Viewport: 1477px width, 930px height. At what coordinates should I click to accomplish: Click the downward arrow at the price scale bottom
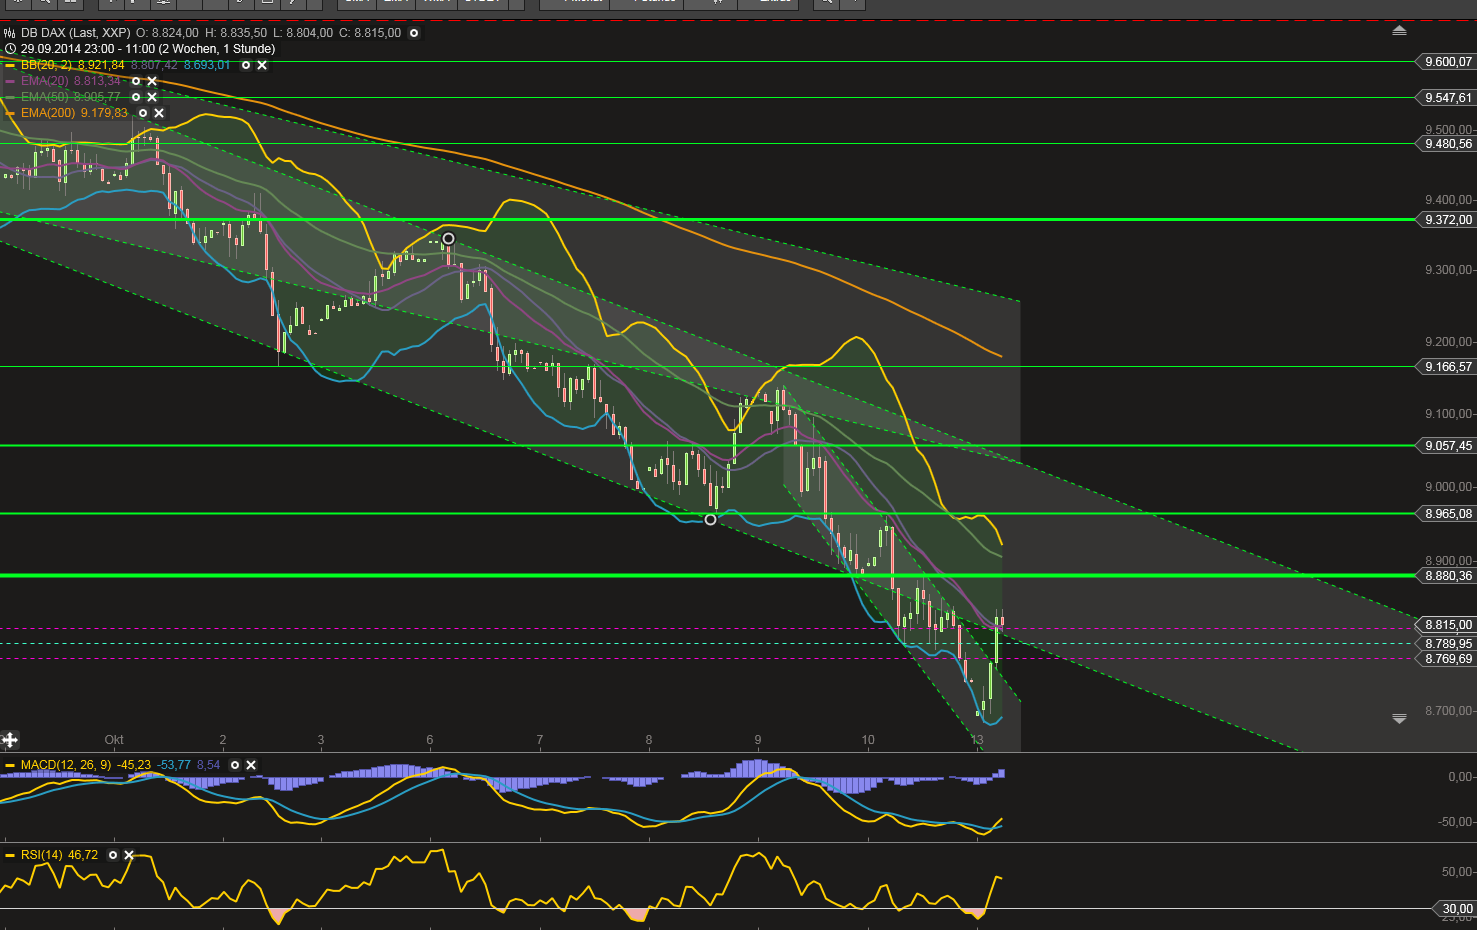(x=1399, y=718)
